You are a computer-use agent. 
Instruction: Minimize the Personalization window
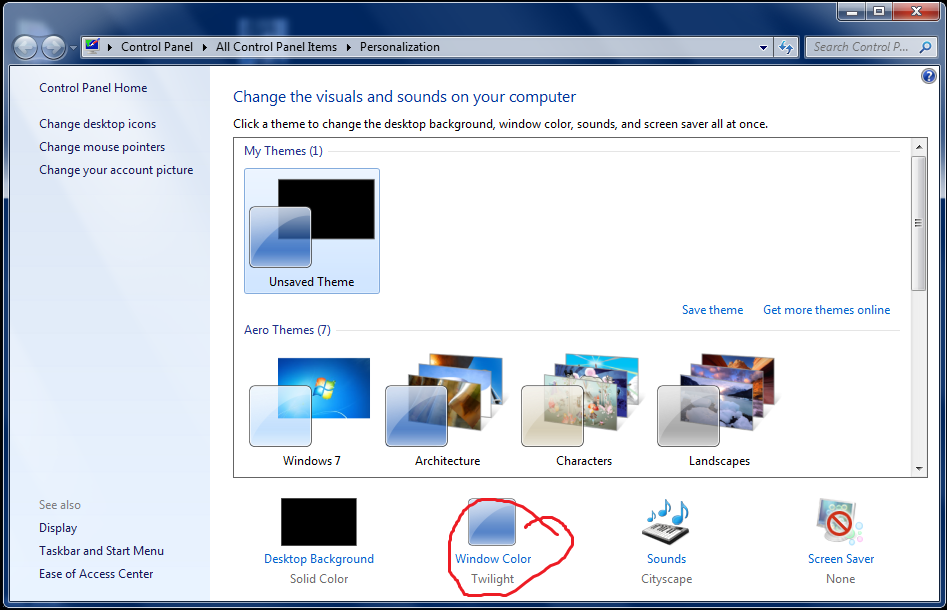point(852,11)
